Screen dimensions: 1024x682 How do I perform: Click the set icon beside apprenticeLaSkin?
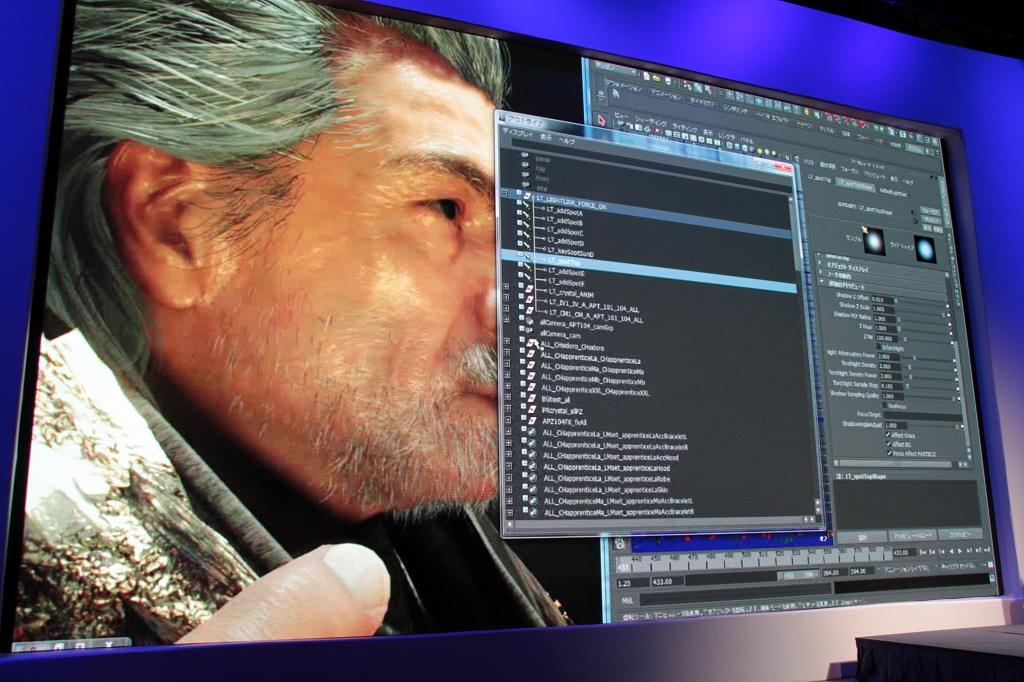tap(534, 489)
